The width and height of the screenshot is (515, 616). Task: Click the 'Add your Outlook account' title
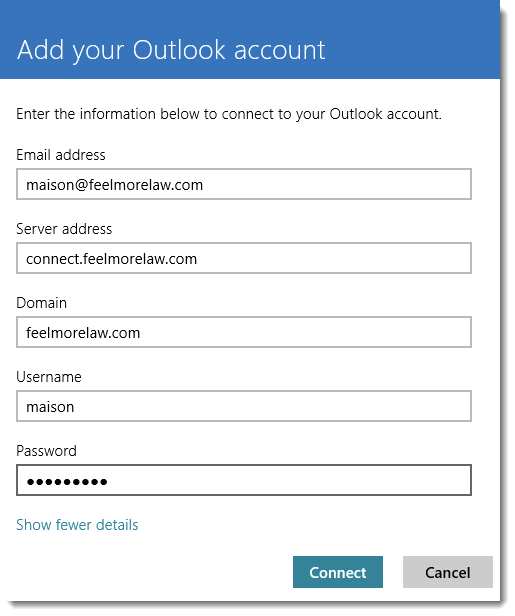coord(171,50)
